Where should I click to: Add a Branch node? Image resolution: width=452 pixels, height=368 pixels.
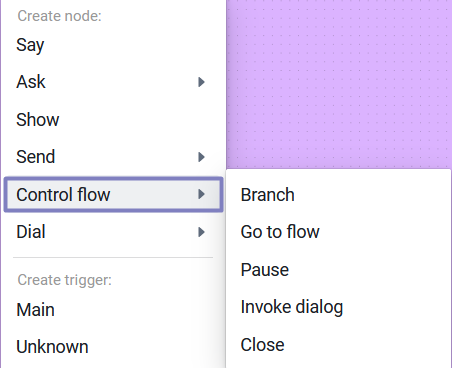338,195
